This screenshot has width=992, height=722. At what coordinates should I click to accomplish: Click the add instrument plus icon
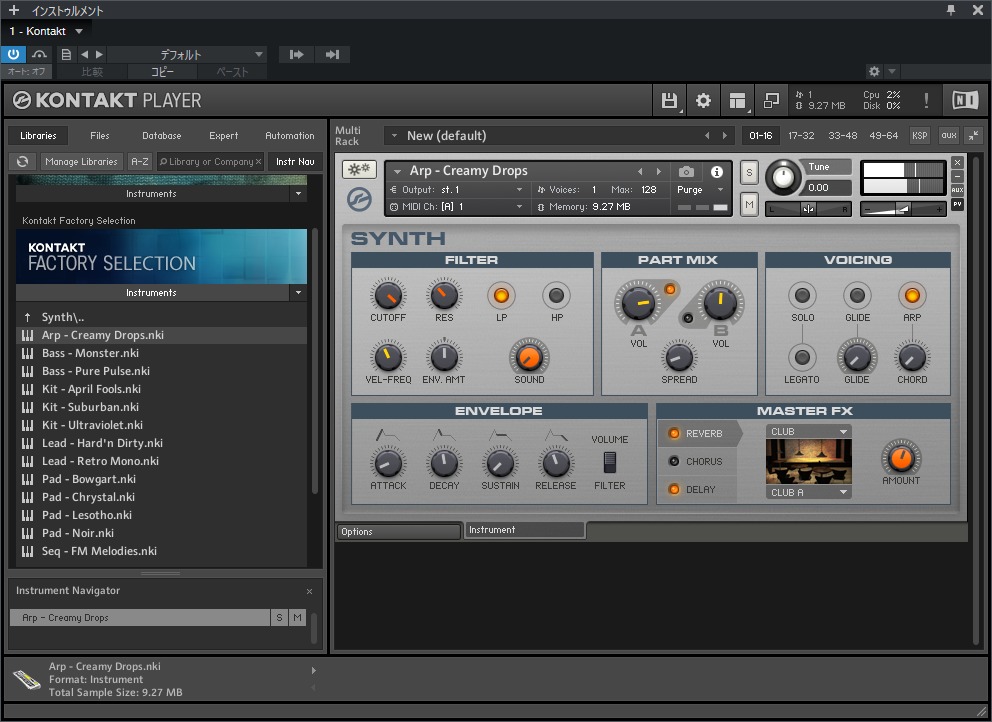point(13,10)
